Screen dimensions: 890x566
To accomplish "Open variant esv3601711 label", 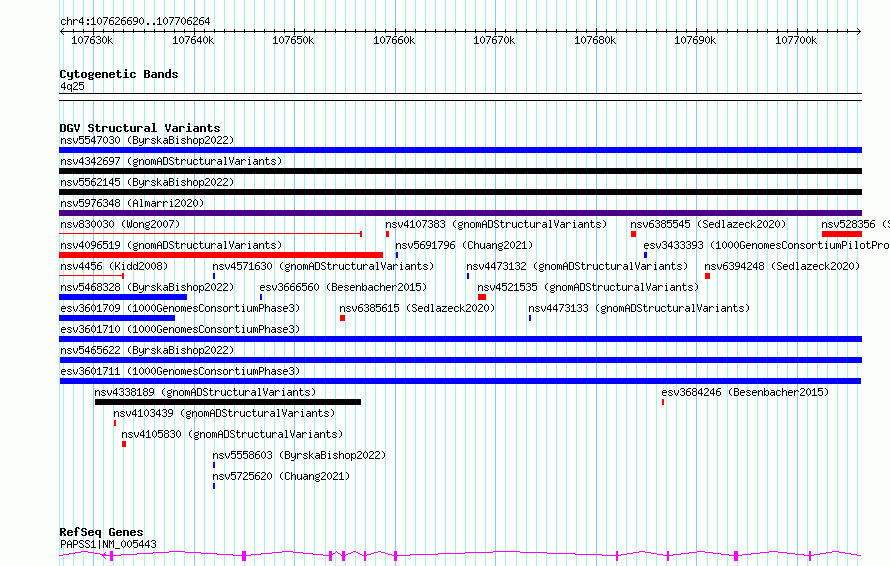I will click(180, 371).
